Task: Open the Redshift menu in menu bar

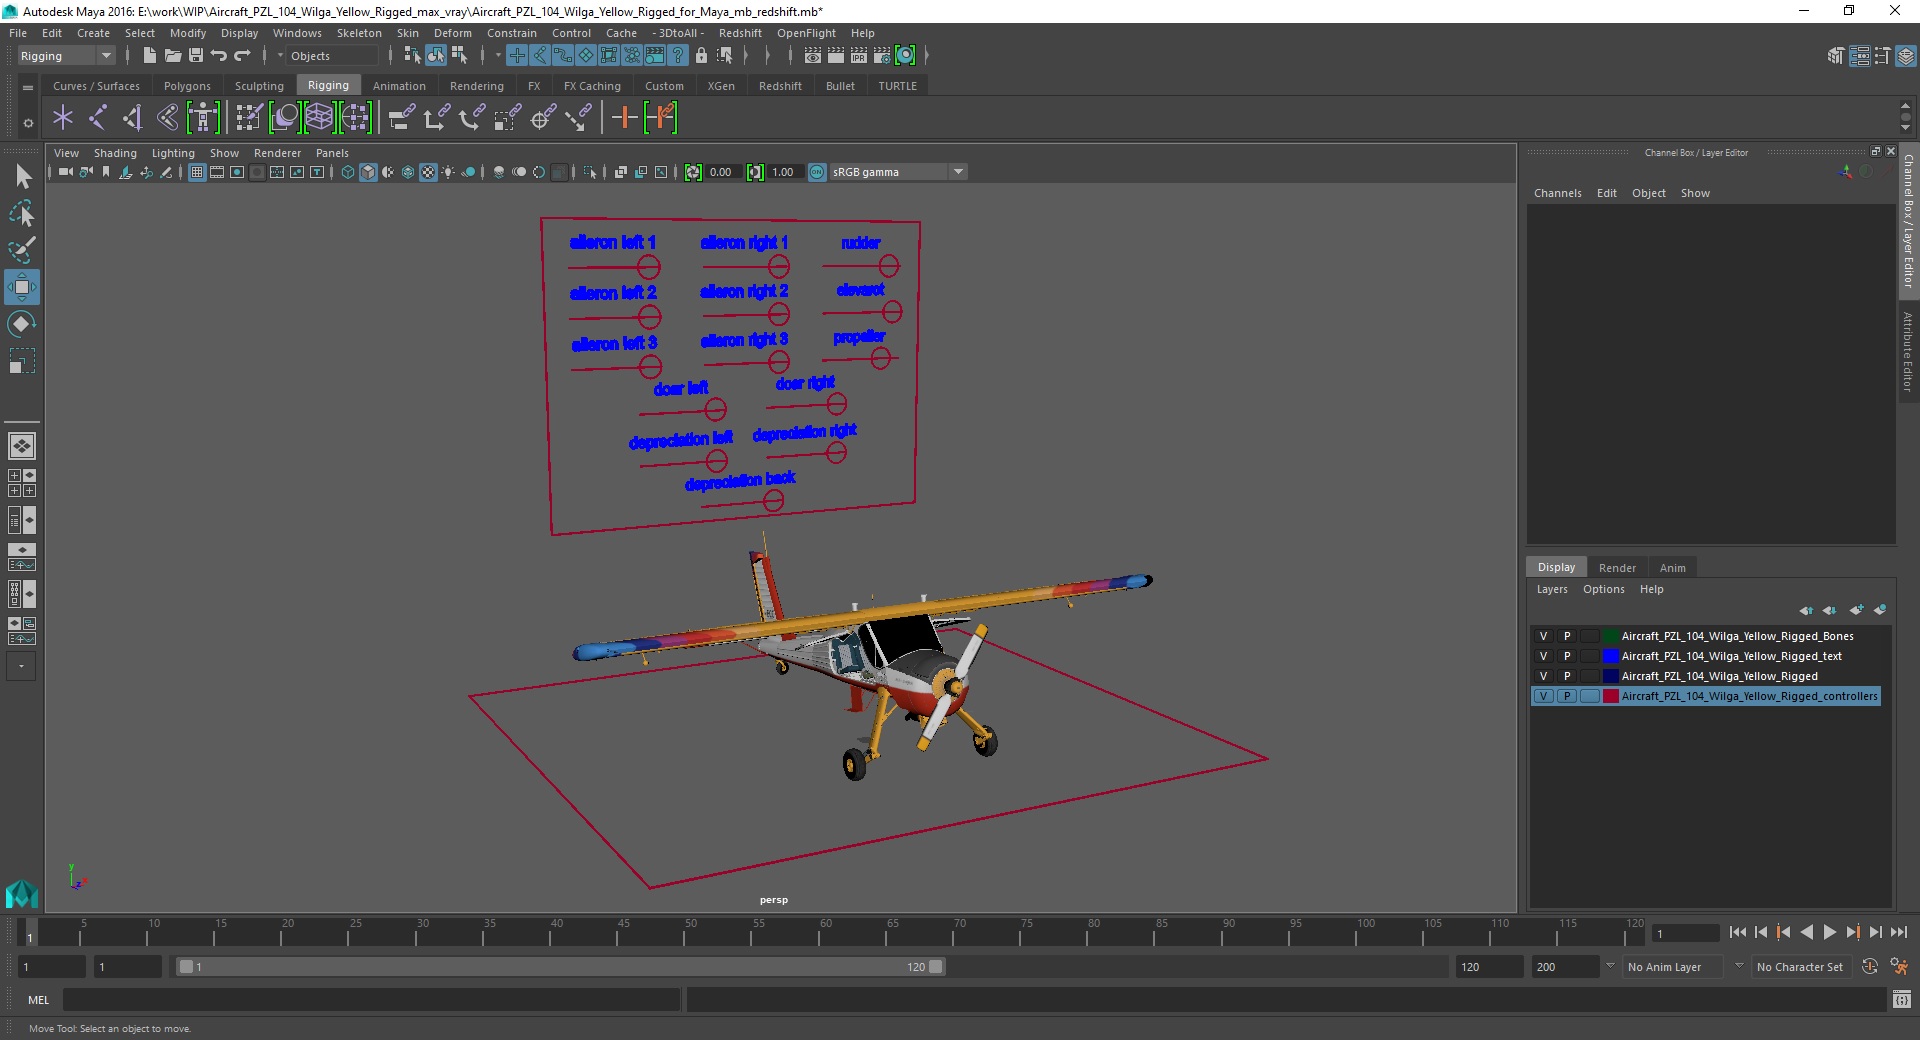Action: [740, 33]
